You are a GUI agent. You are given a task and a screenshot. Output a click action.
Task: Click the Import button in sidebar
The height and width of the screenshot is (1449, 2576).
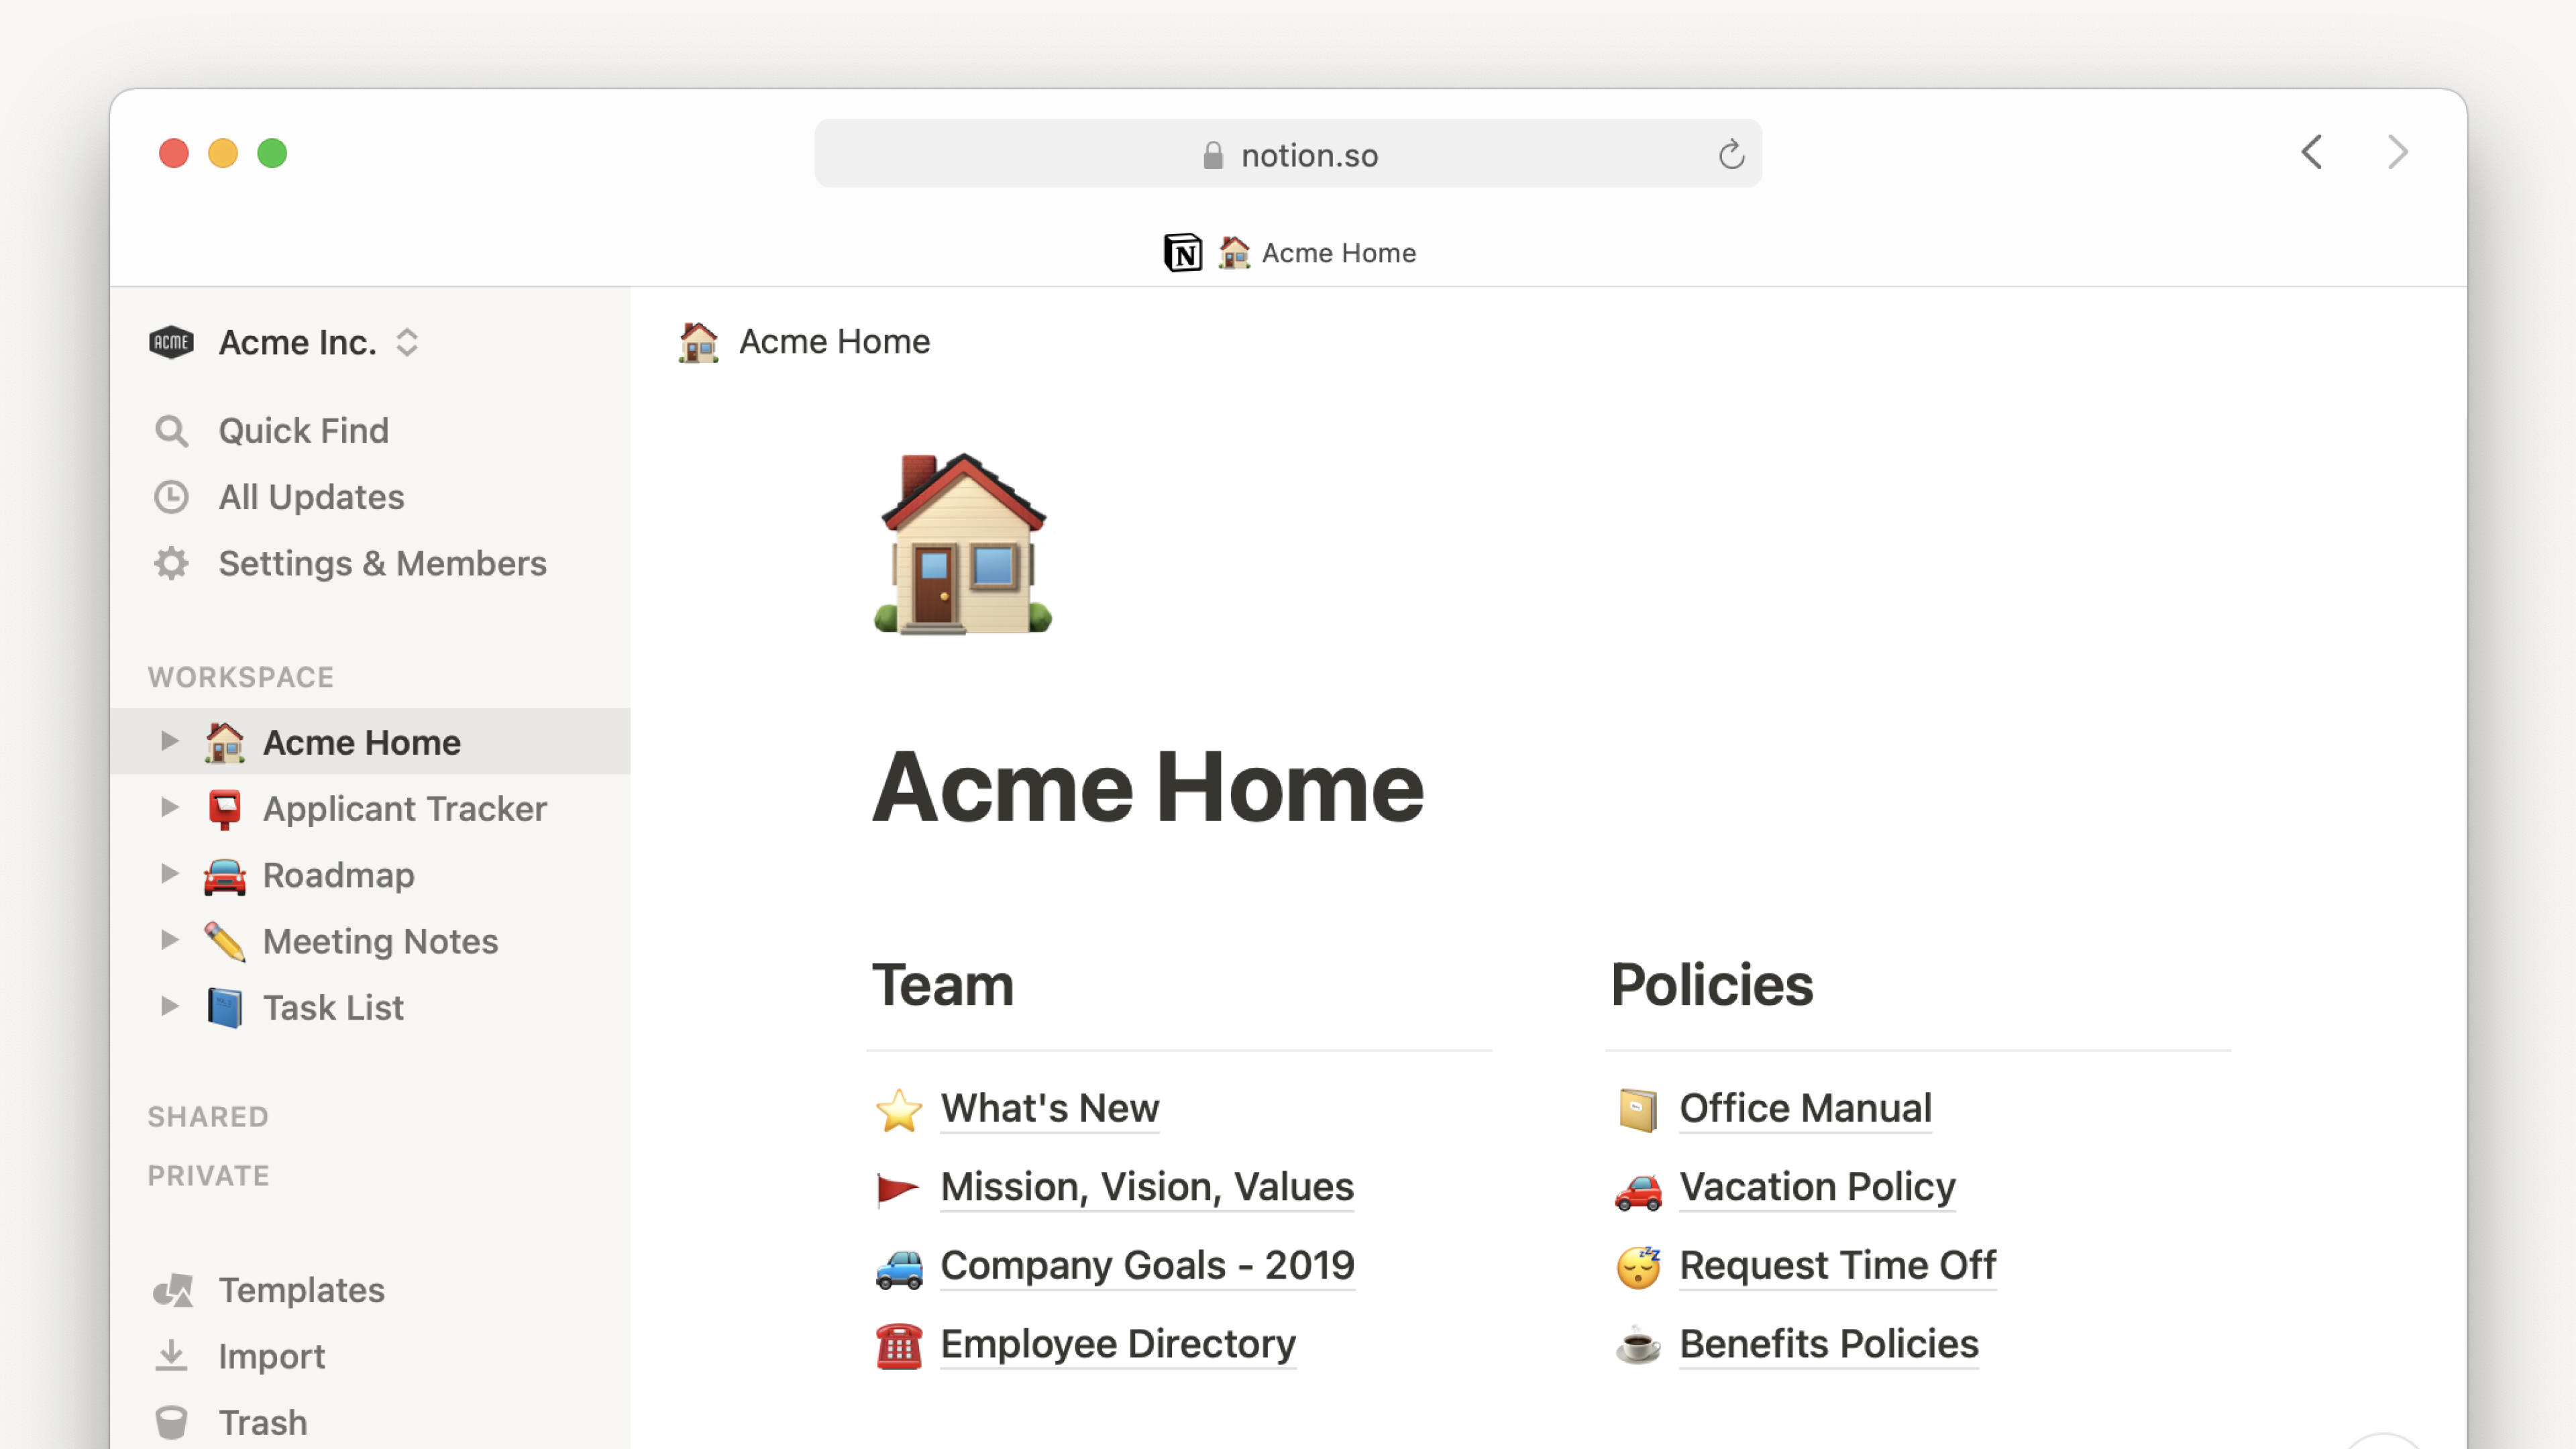(272, 1355)
